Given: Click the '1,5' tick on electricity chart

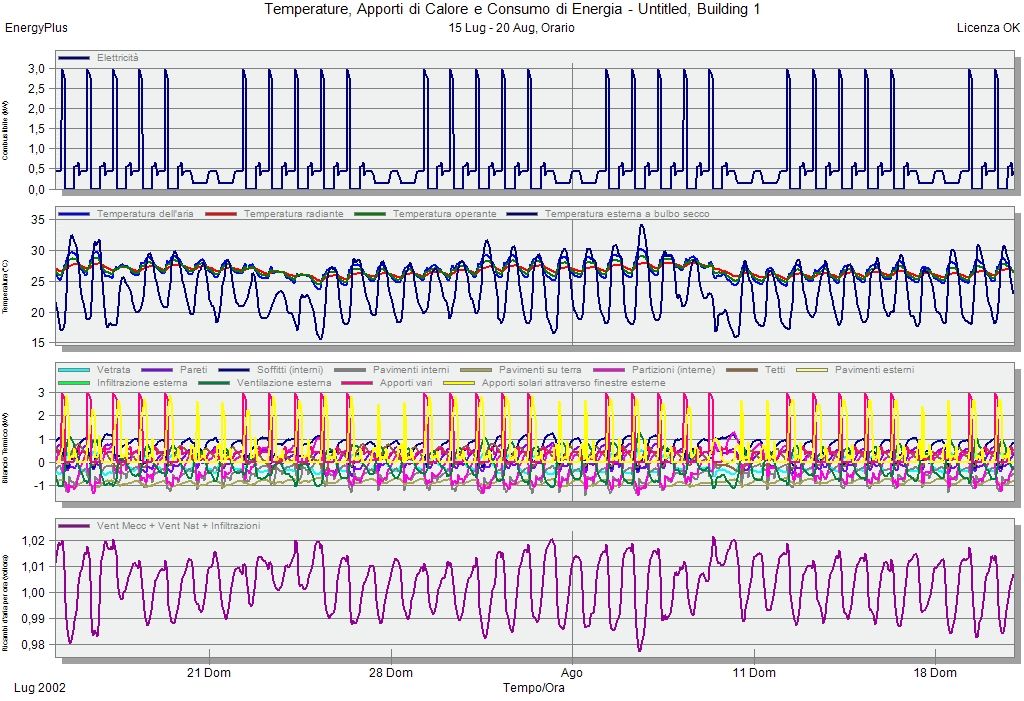Looking at the screenshot, I should click(x=36, y=129).
